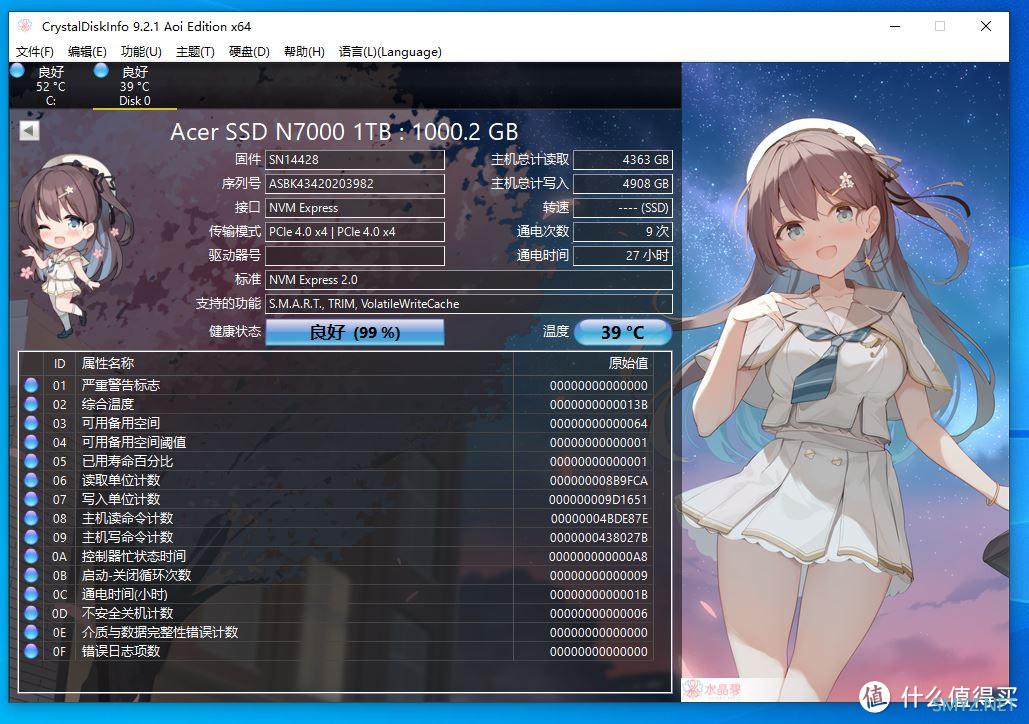Click the status orb for attribute 0C 通电时间(小时)

31,594
